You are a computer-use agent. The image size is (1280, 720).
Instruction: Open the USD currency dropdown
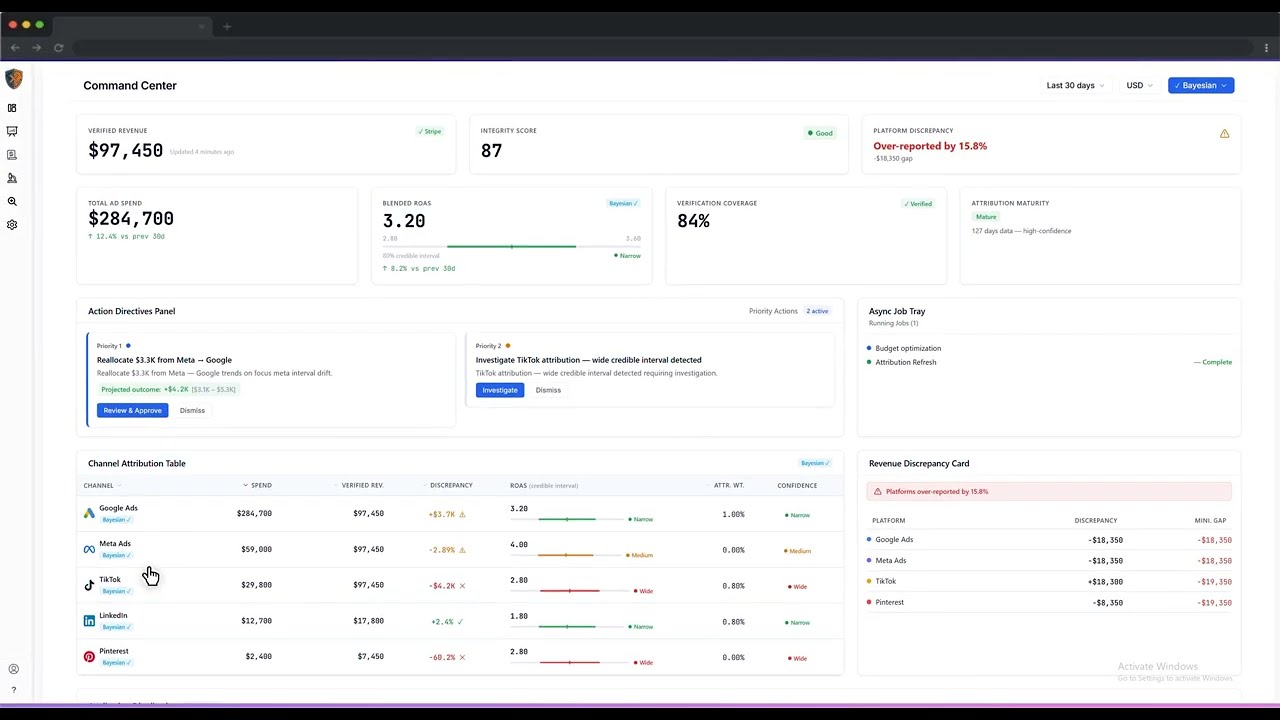click(x=1139, y=86)
